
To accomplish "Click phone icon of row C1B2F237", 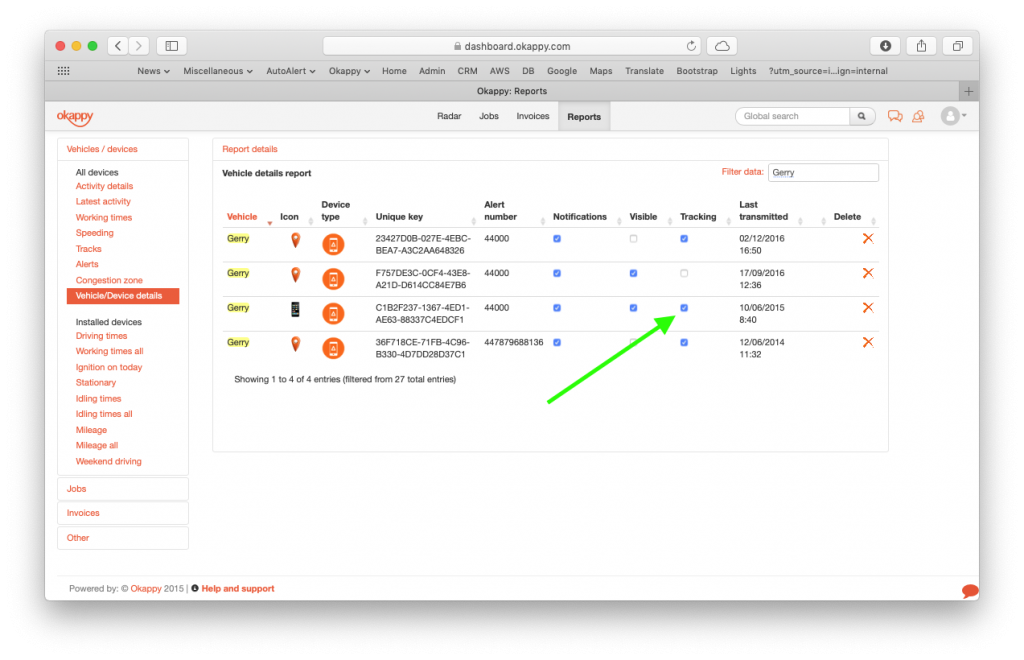I will click(x=295, y=309).
